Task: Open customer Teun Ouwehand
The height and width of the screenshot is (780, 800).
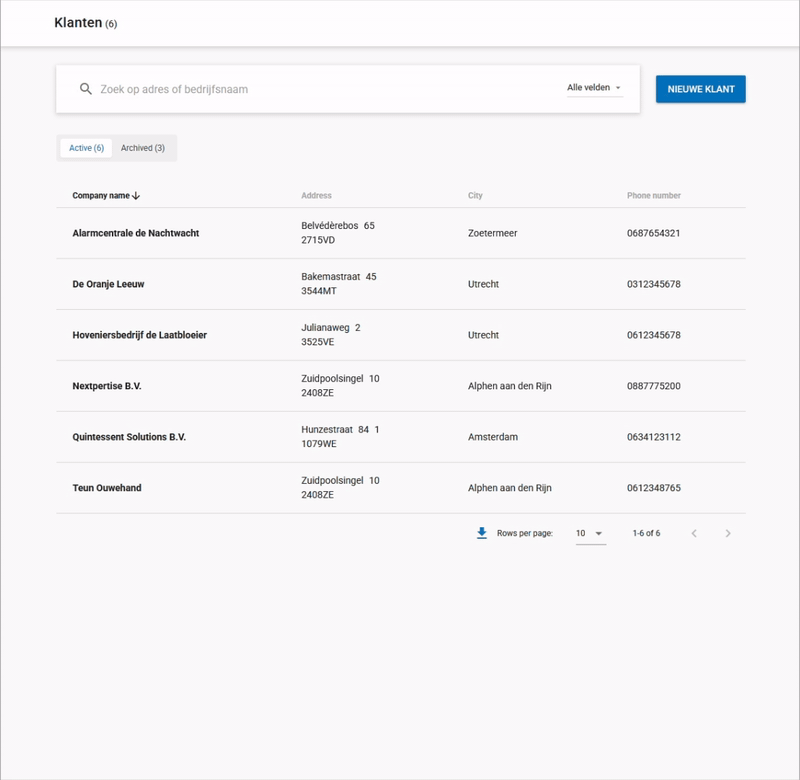Action: 107,488
